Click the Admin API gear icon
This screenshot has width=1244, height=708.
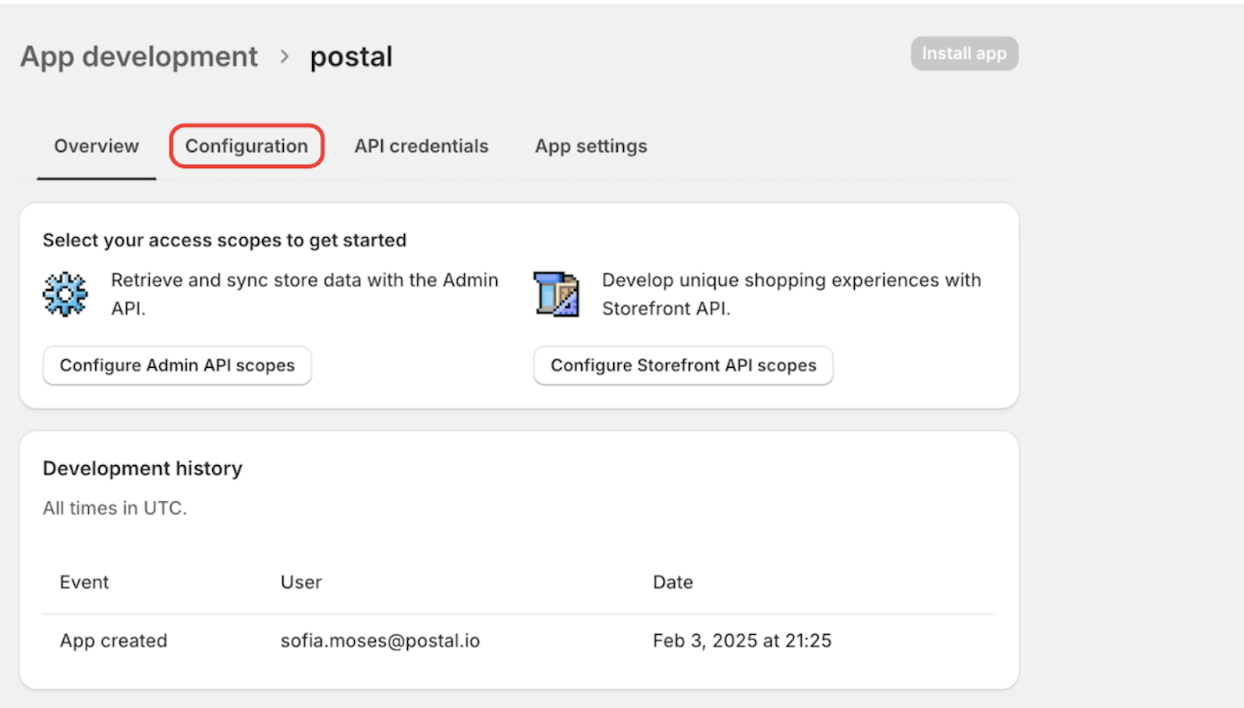[x=65, y=294]
